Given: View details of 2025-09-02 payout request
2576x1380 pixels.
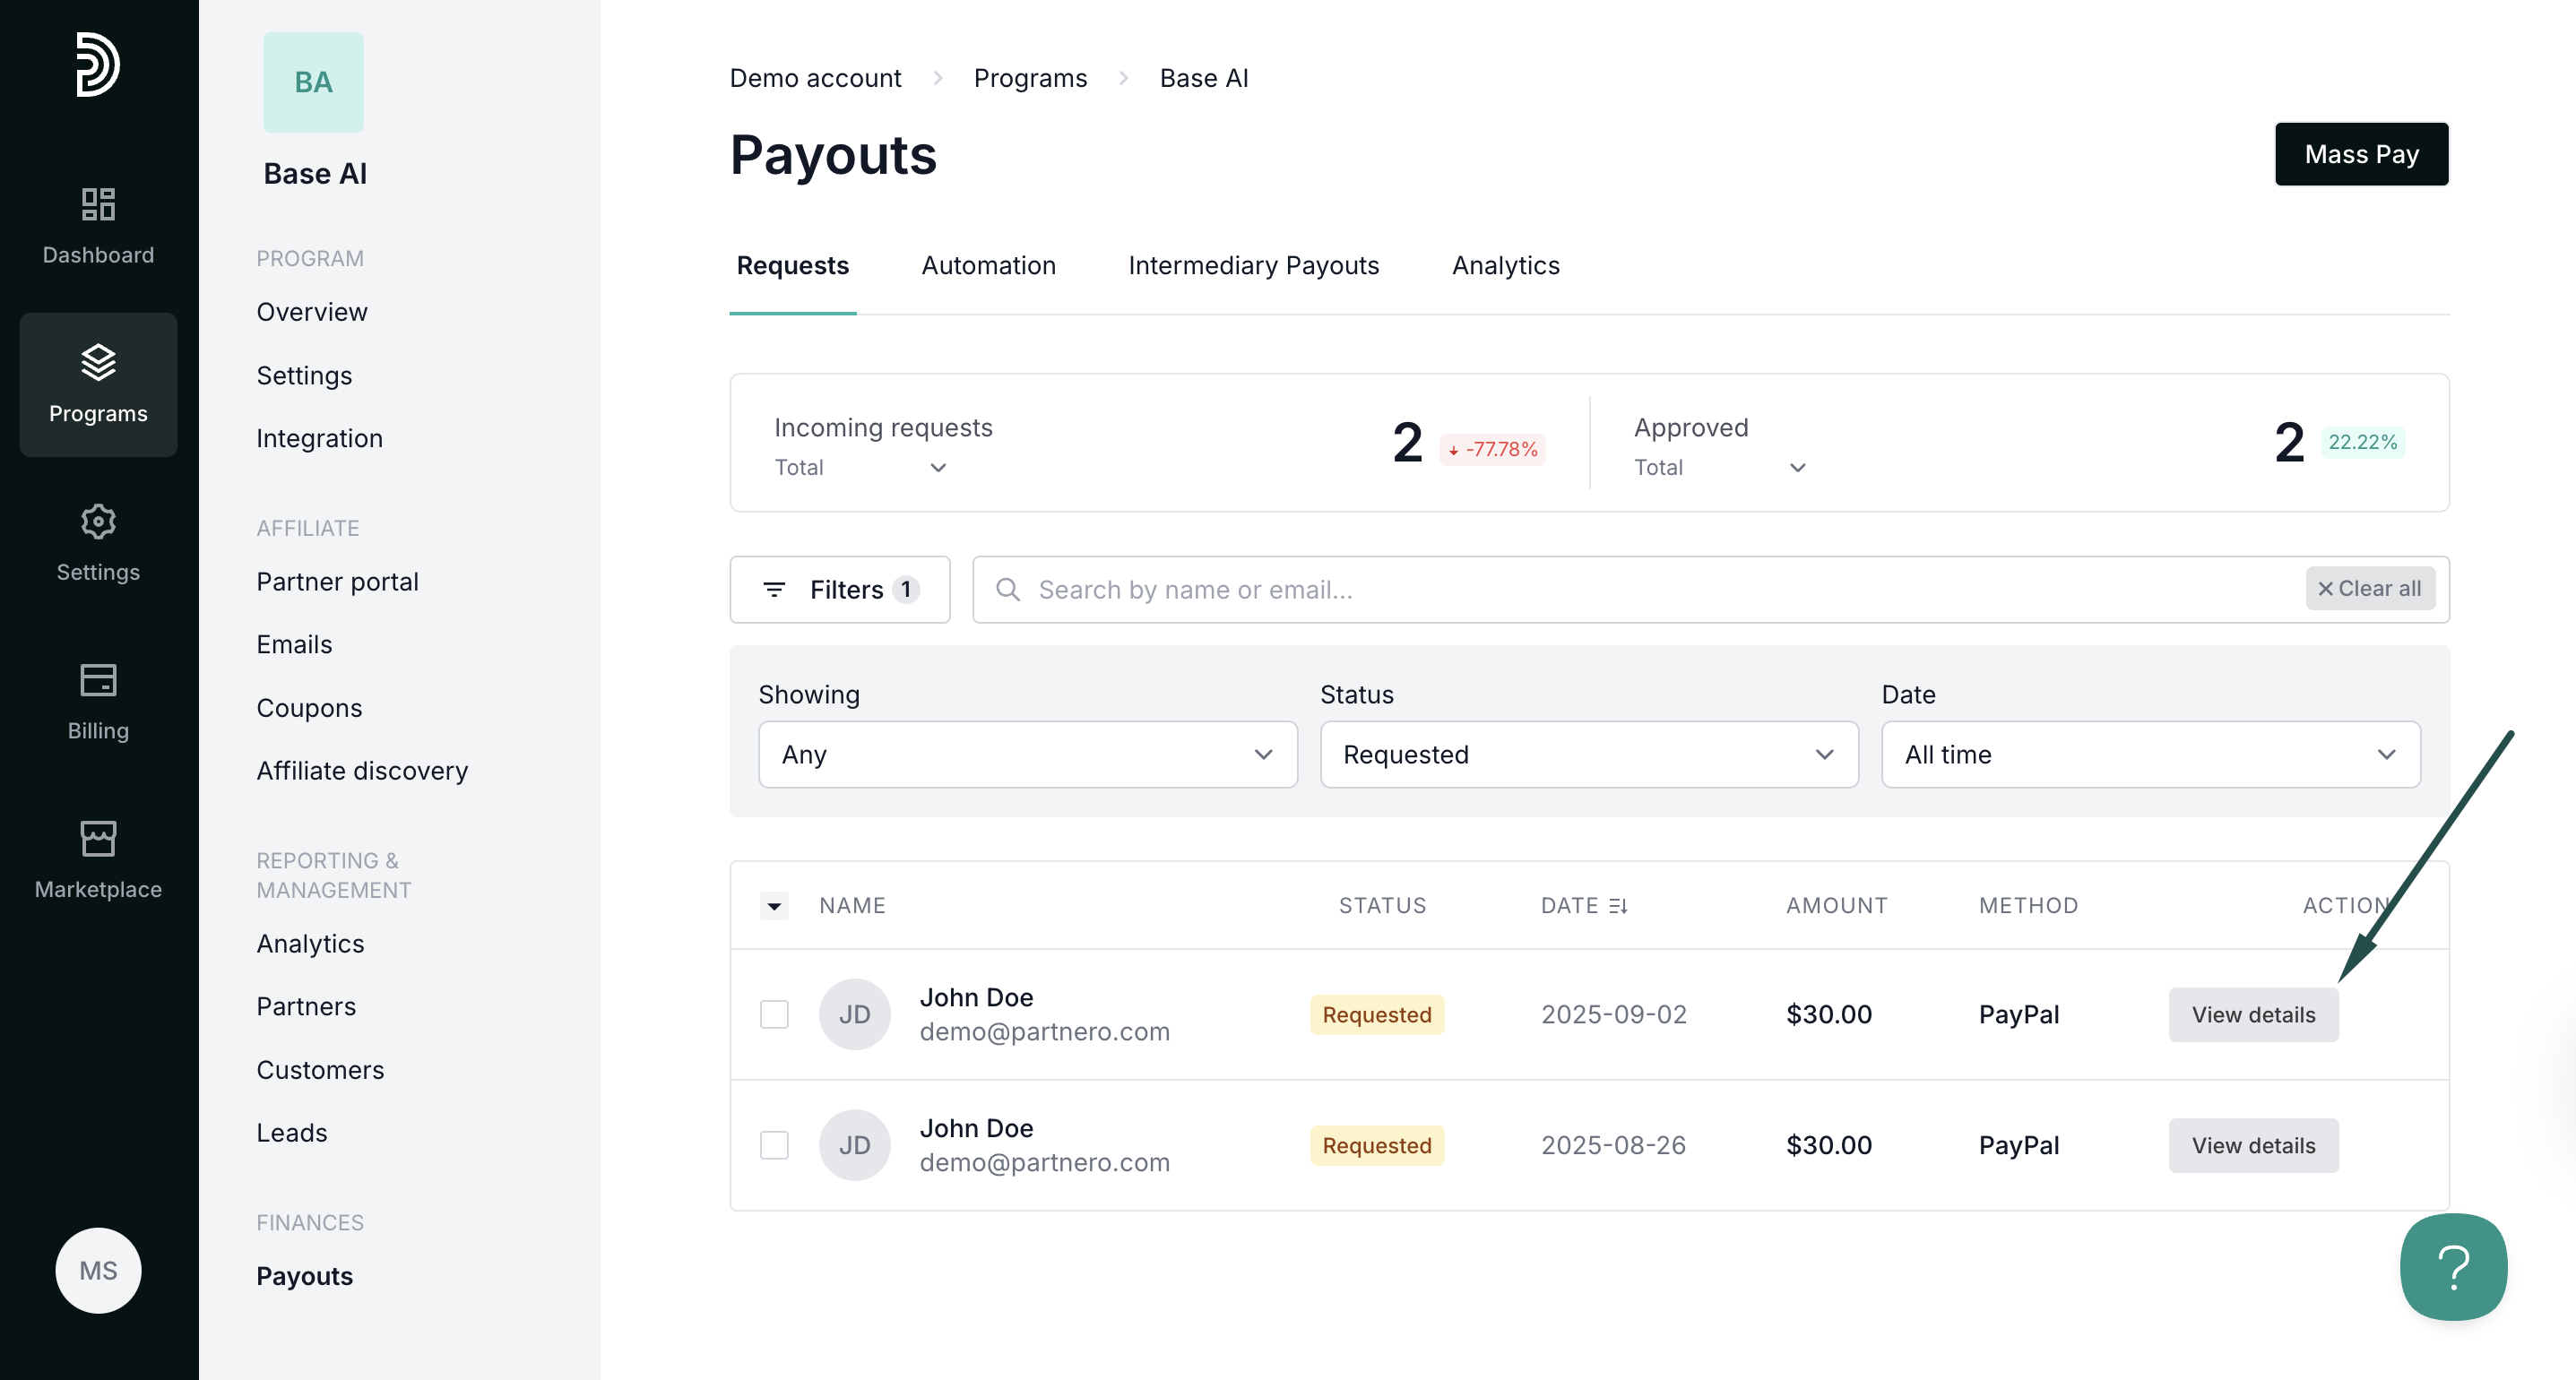Looking at the screenshot, I should click(x=2253, y=1014).
